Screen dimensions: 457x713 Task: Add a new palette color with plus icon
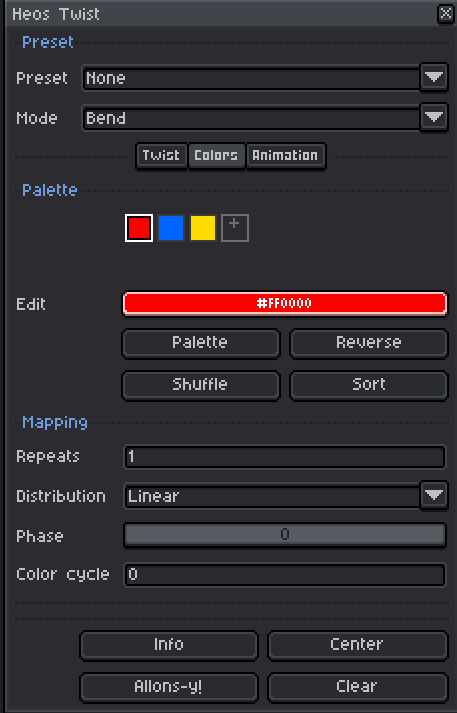coord(235,228)
